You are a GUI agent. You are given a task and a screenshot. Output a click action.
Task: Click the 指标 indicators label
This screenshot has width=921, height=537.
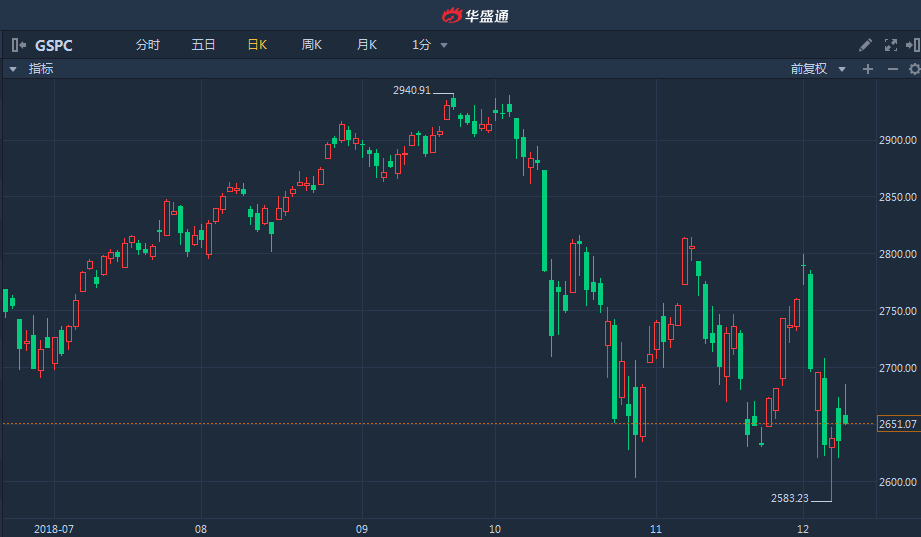tap(41, 69)
